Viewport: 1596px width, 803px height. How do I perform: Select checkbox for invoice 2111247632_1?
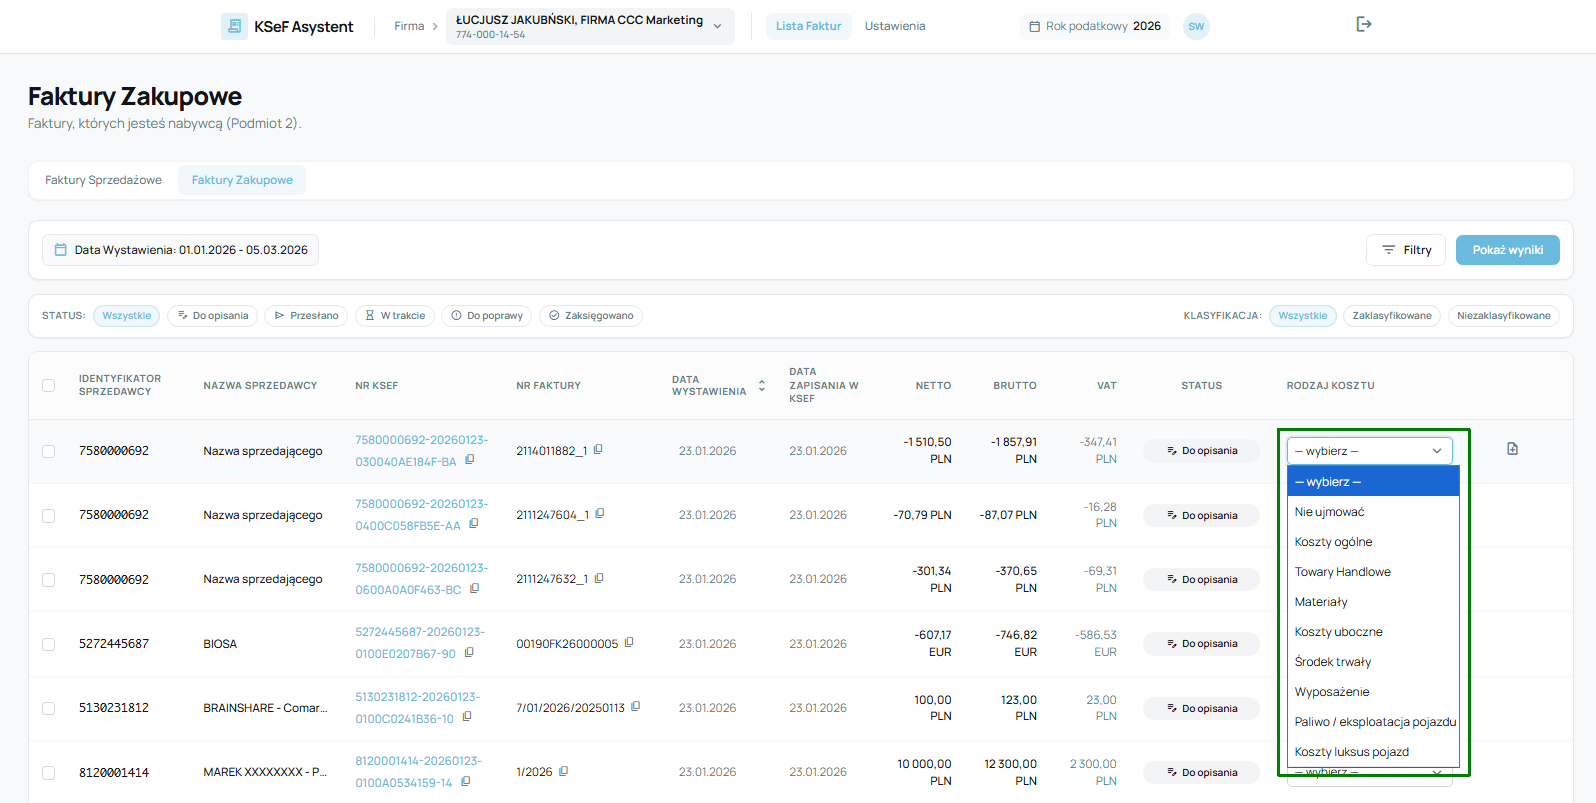(48, 580)
